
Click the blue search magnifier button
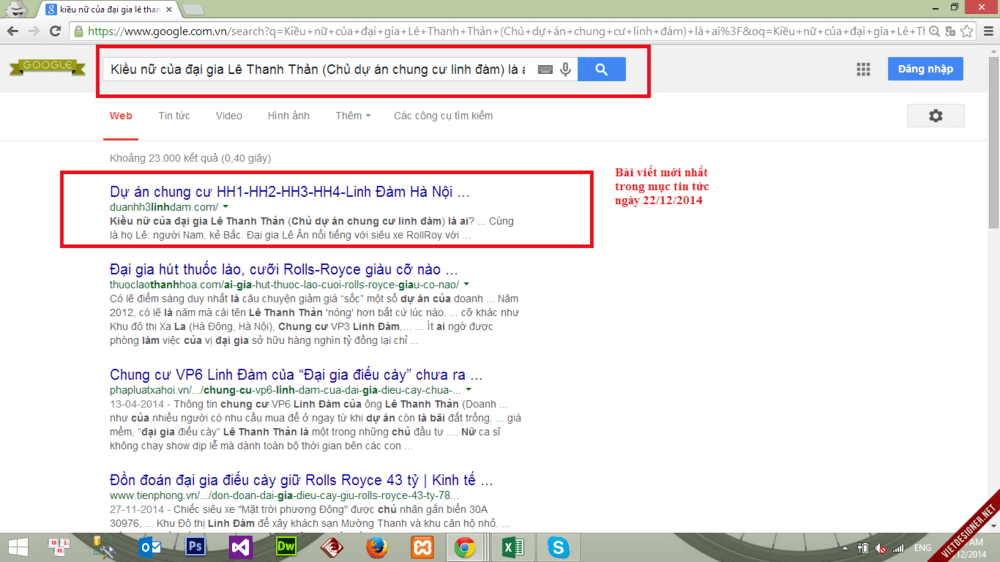pos(601,69)
